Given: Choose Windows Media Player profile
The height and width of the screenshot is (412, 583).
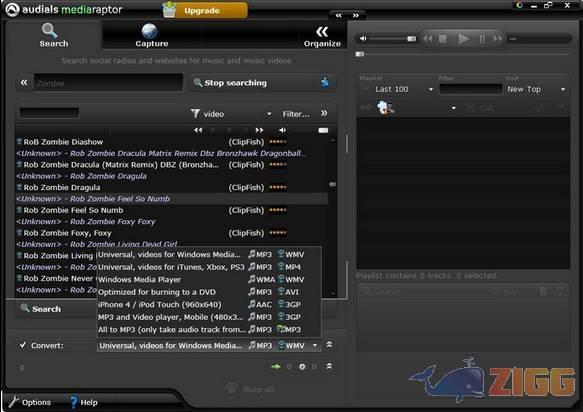Looking at the screenshot, I should click(209, 280).
